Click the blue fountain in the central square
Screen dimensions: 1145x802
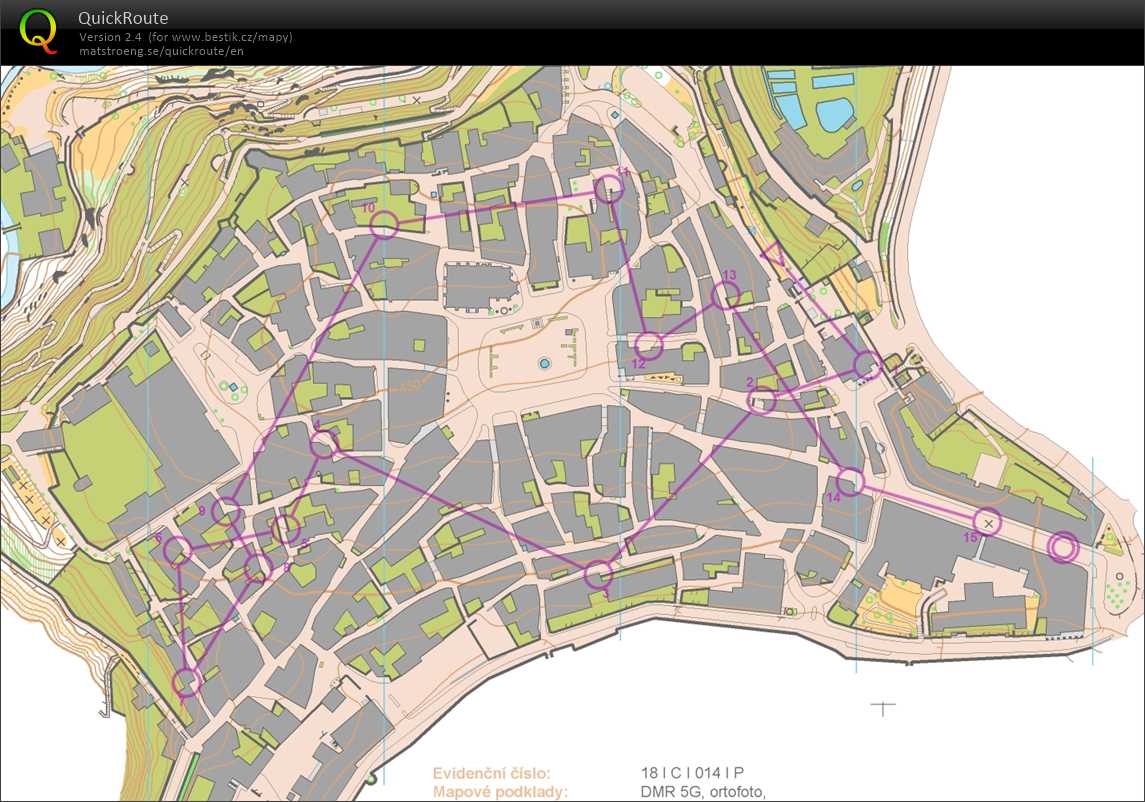point(544,363)
